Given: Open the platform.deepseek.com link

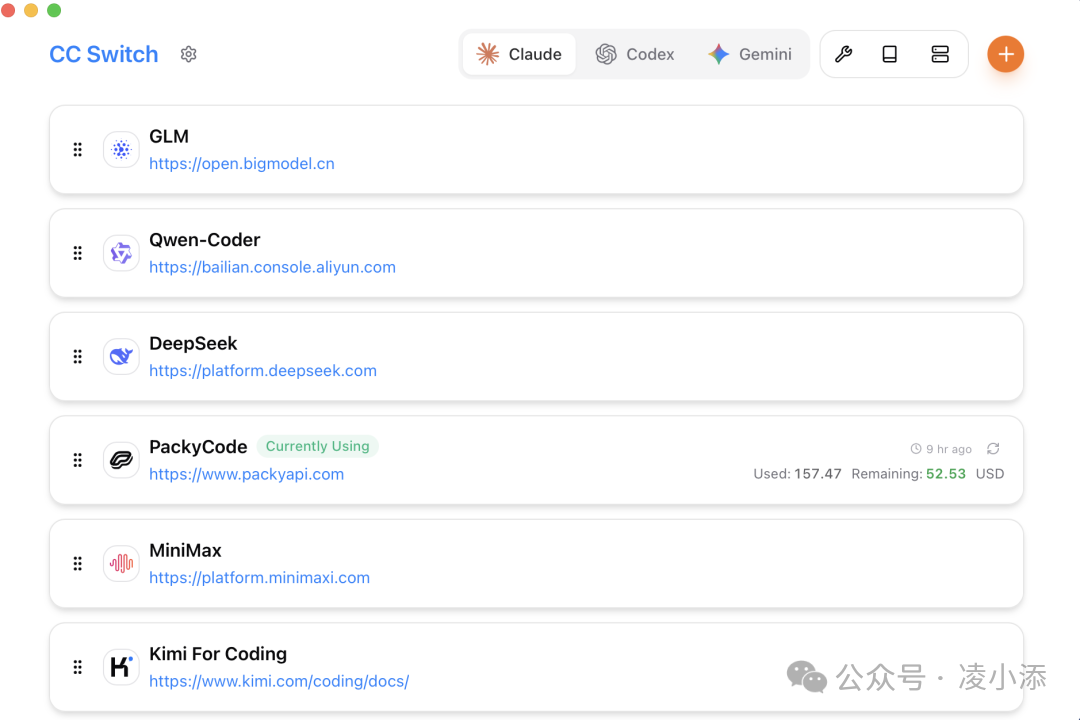Looking at the screenshot, I should [263, 371].
